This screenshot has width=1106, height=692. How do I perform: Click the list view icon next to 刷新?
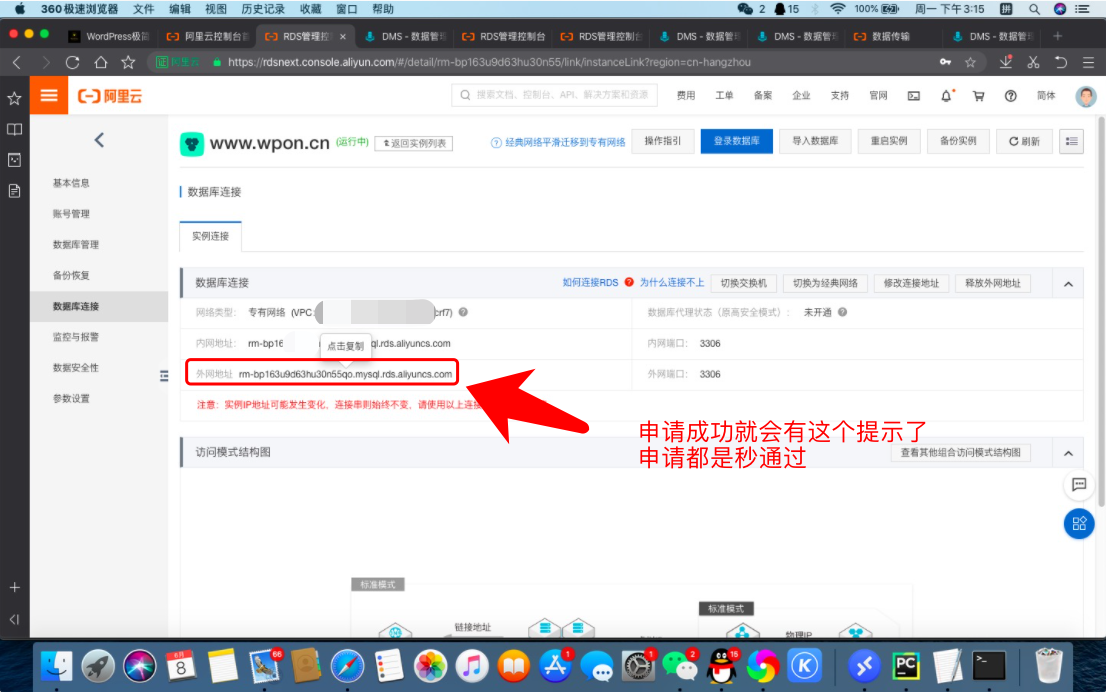pos(1071,142)
